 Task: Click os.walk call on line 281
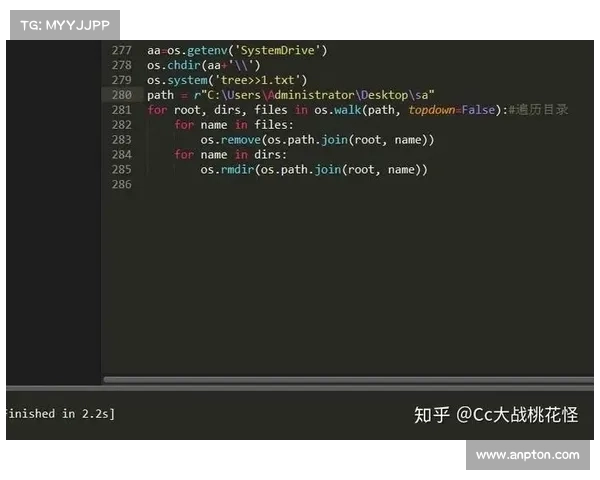pos(408,110)
